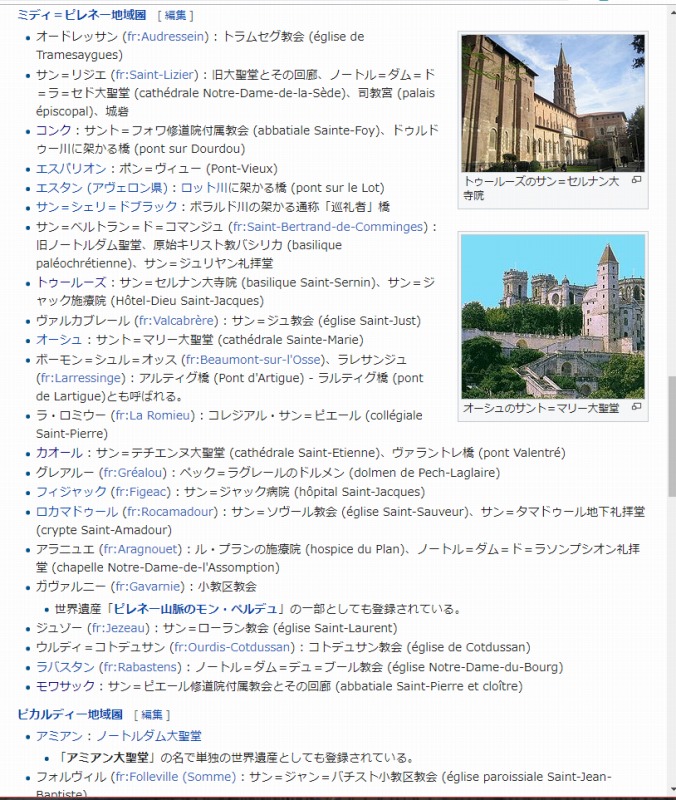
Task: Open the ノートルダム大聖堂 link under アミアン
Action: (x=148, y=736)
